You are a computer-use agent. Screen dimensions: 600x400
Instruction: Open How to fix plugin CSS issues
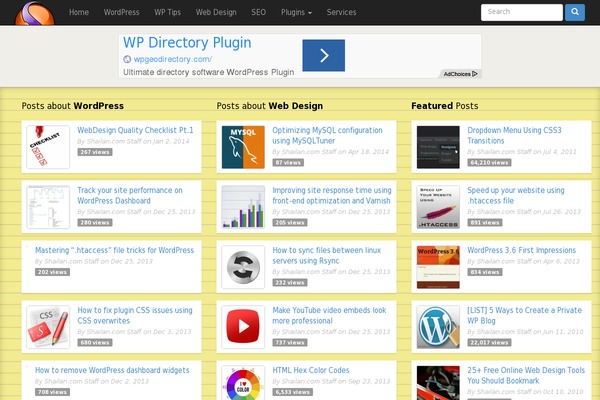coord(135,315)
